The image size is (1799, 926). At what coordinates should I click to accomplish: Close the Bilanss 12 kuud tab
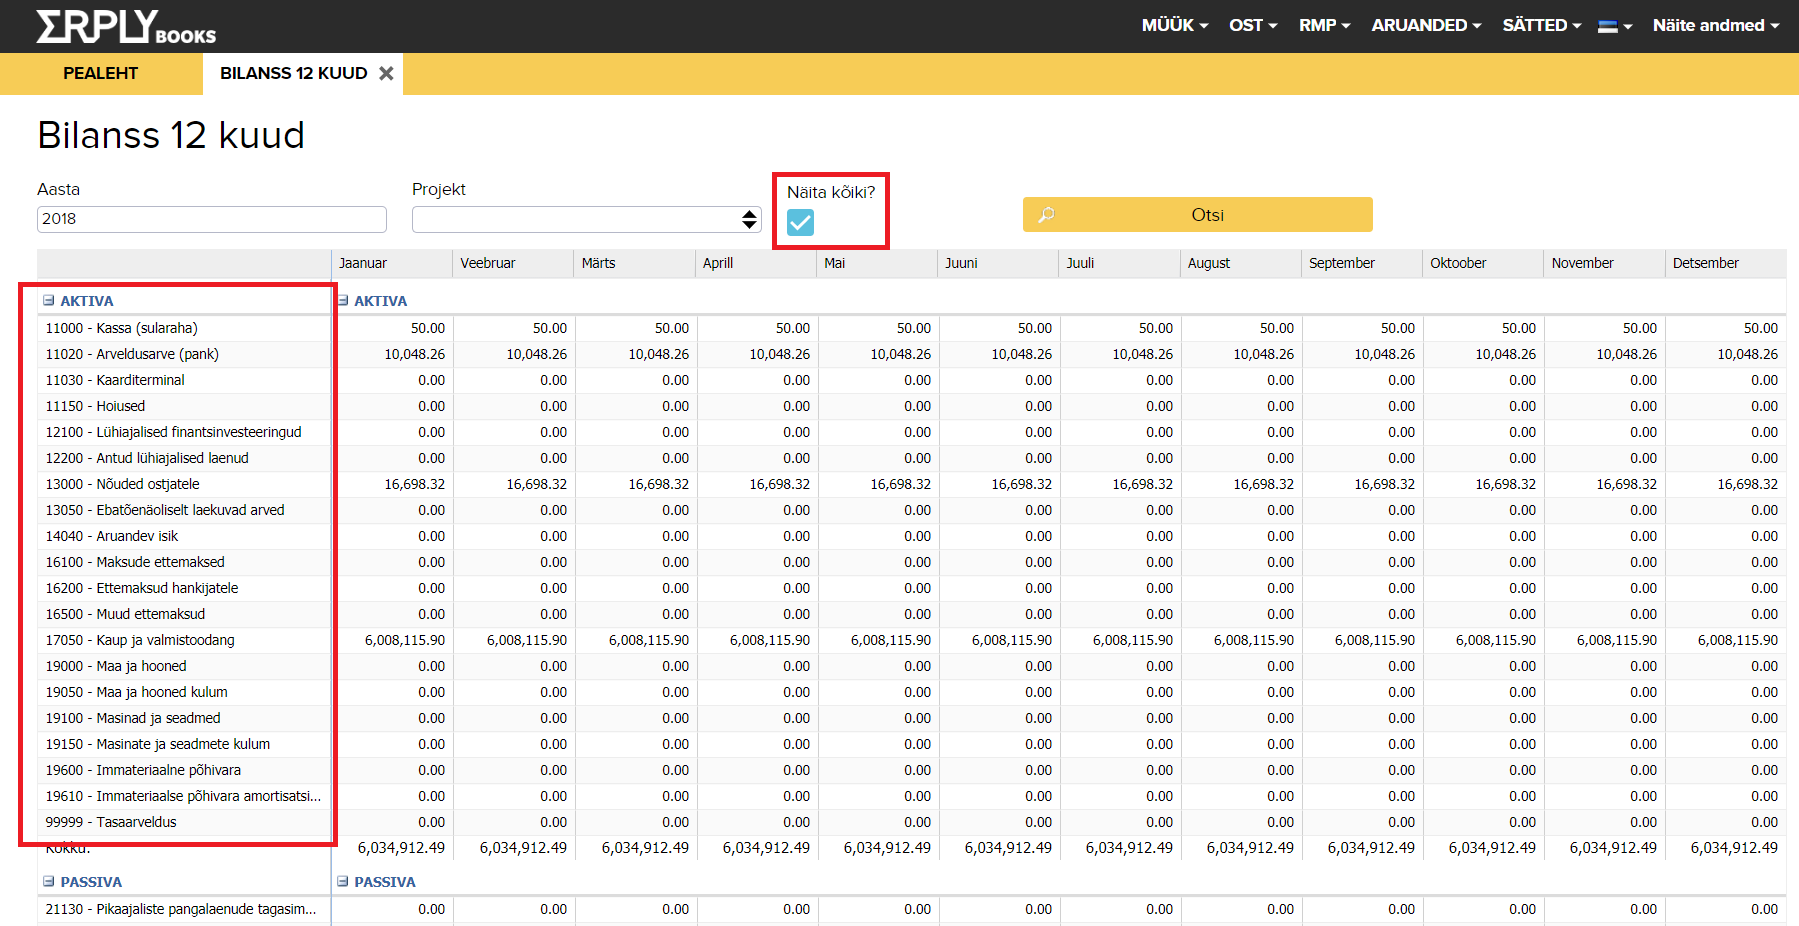pyautogui.click(x=386, y=73)
